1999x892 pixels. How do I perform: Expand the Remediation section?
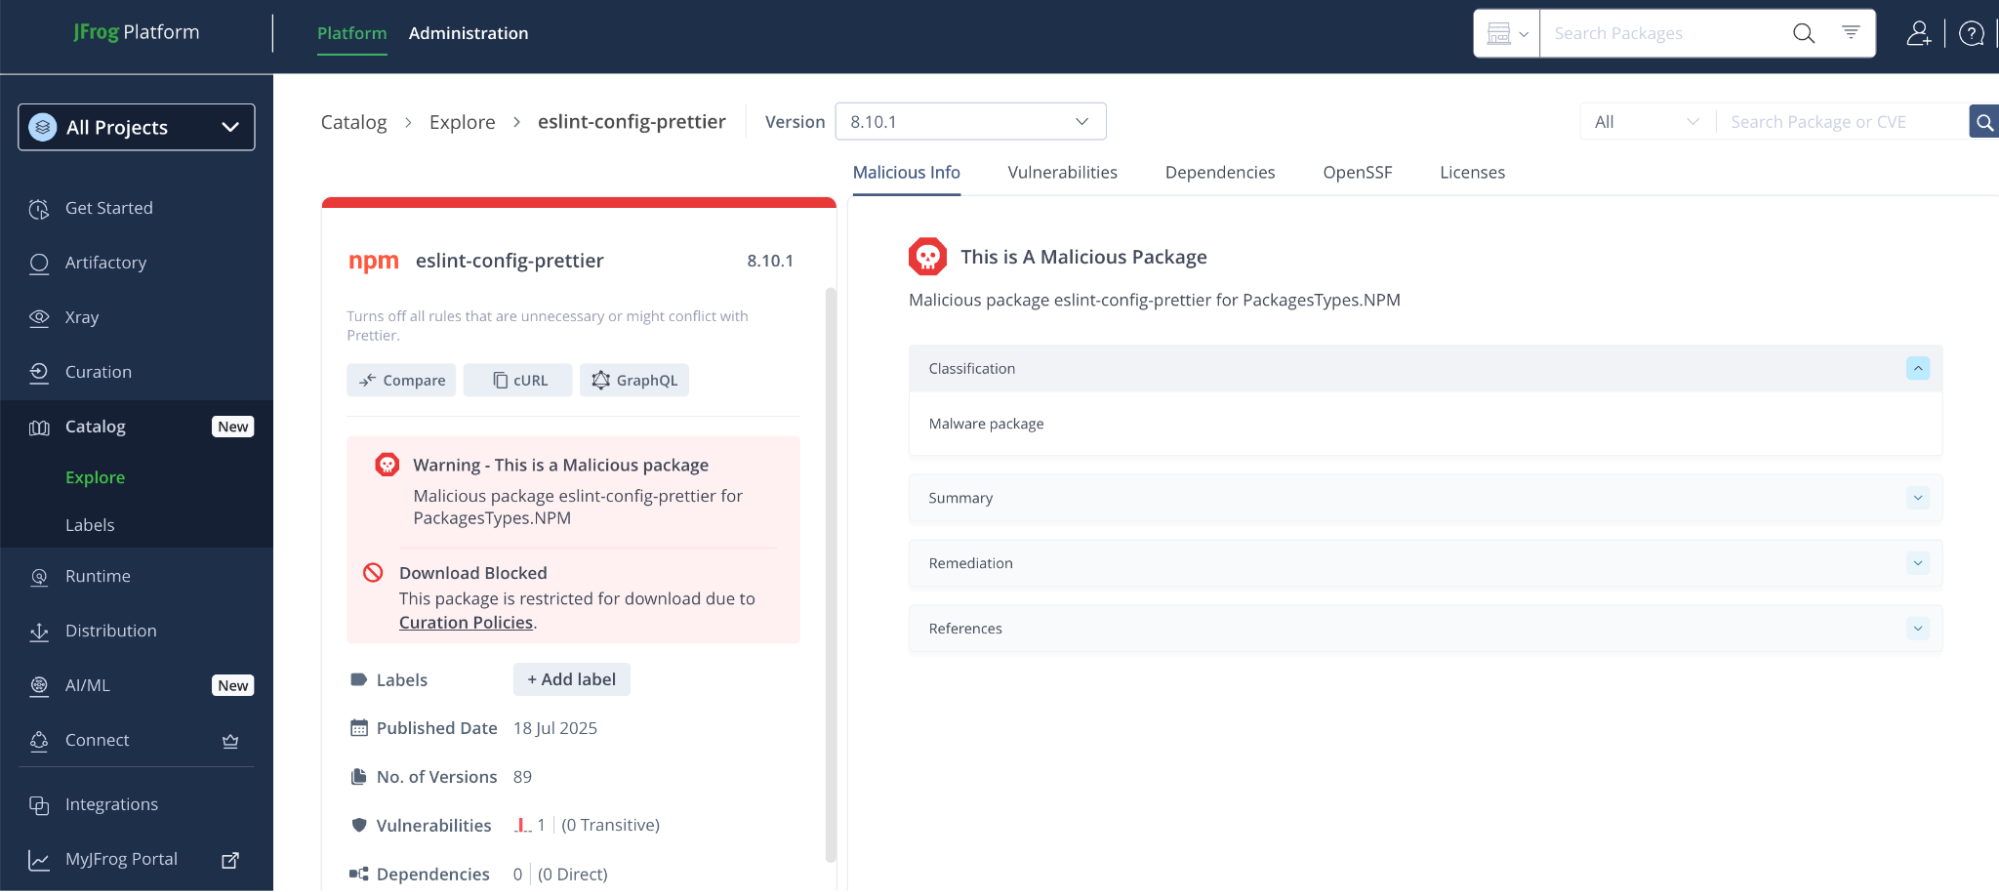[x=1917, y=563]
